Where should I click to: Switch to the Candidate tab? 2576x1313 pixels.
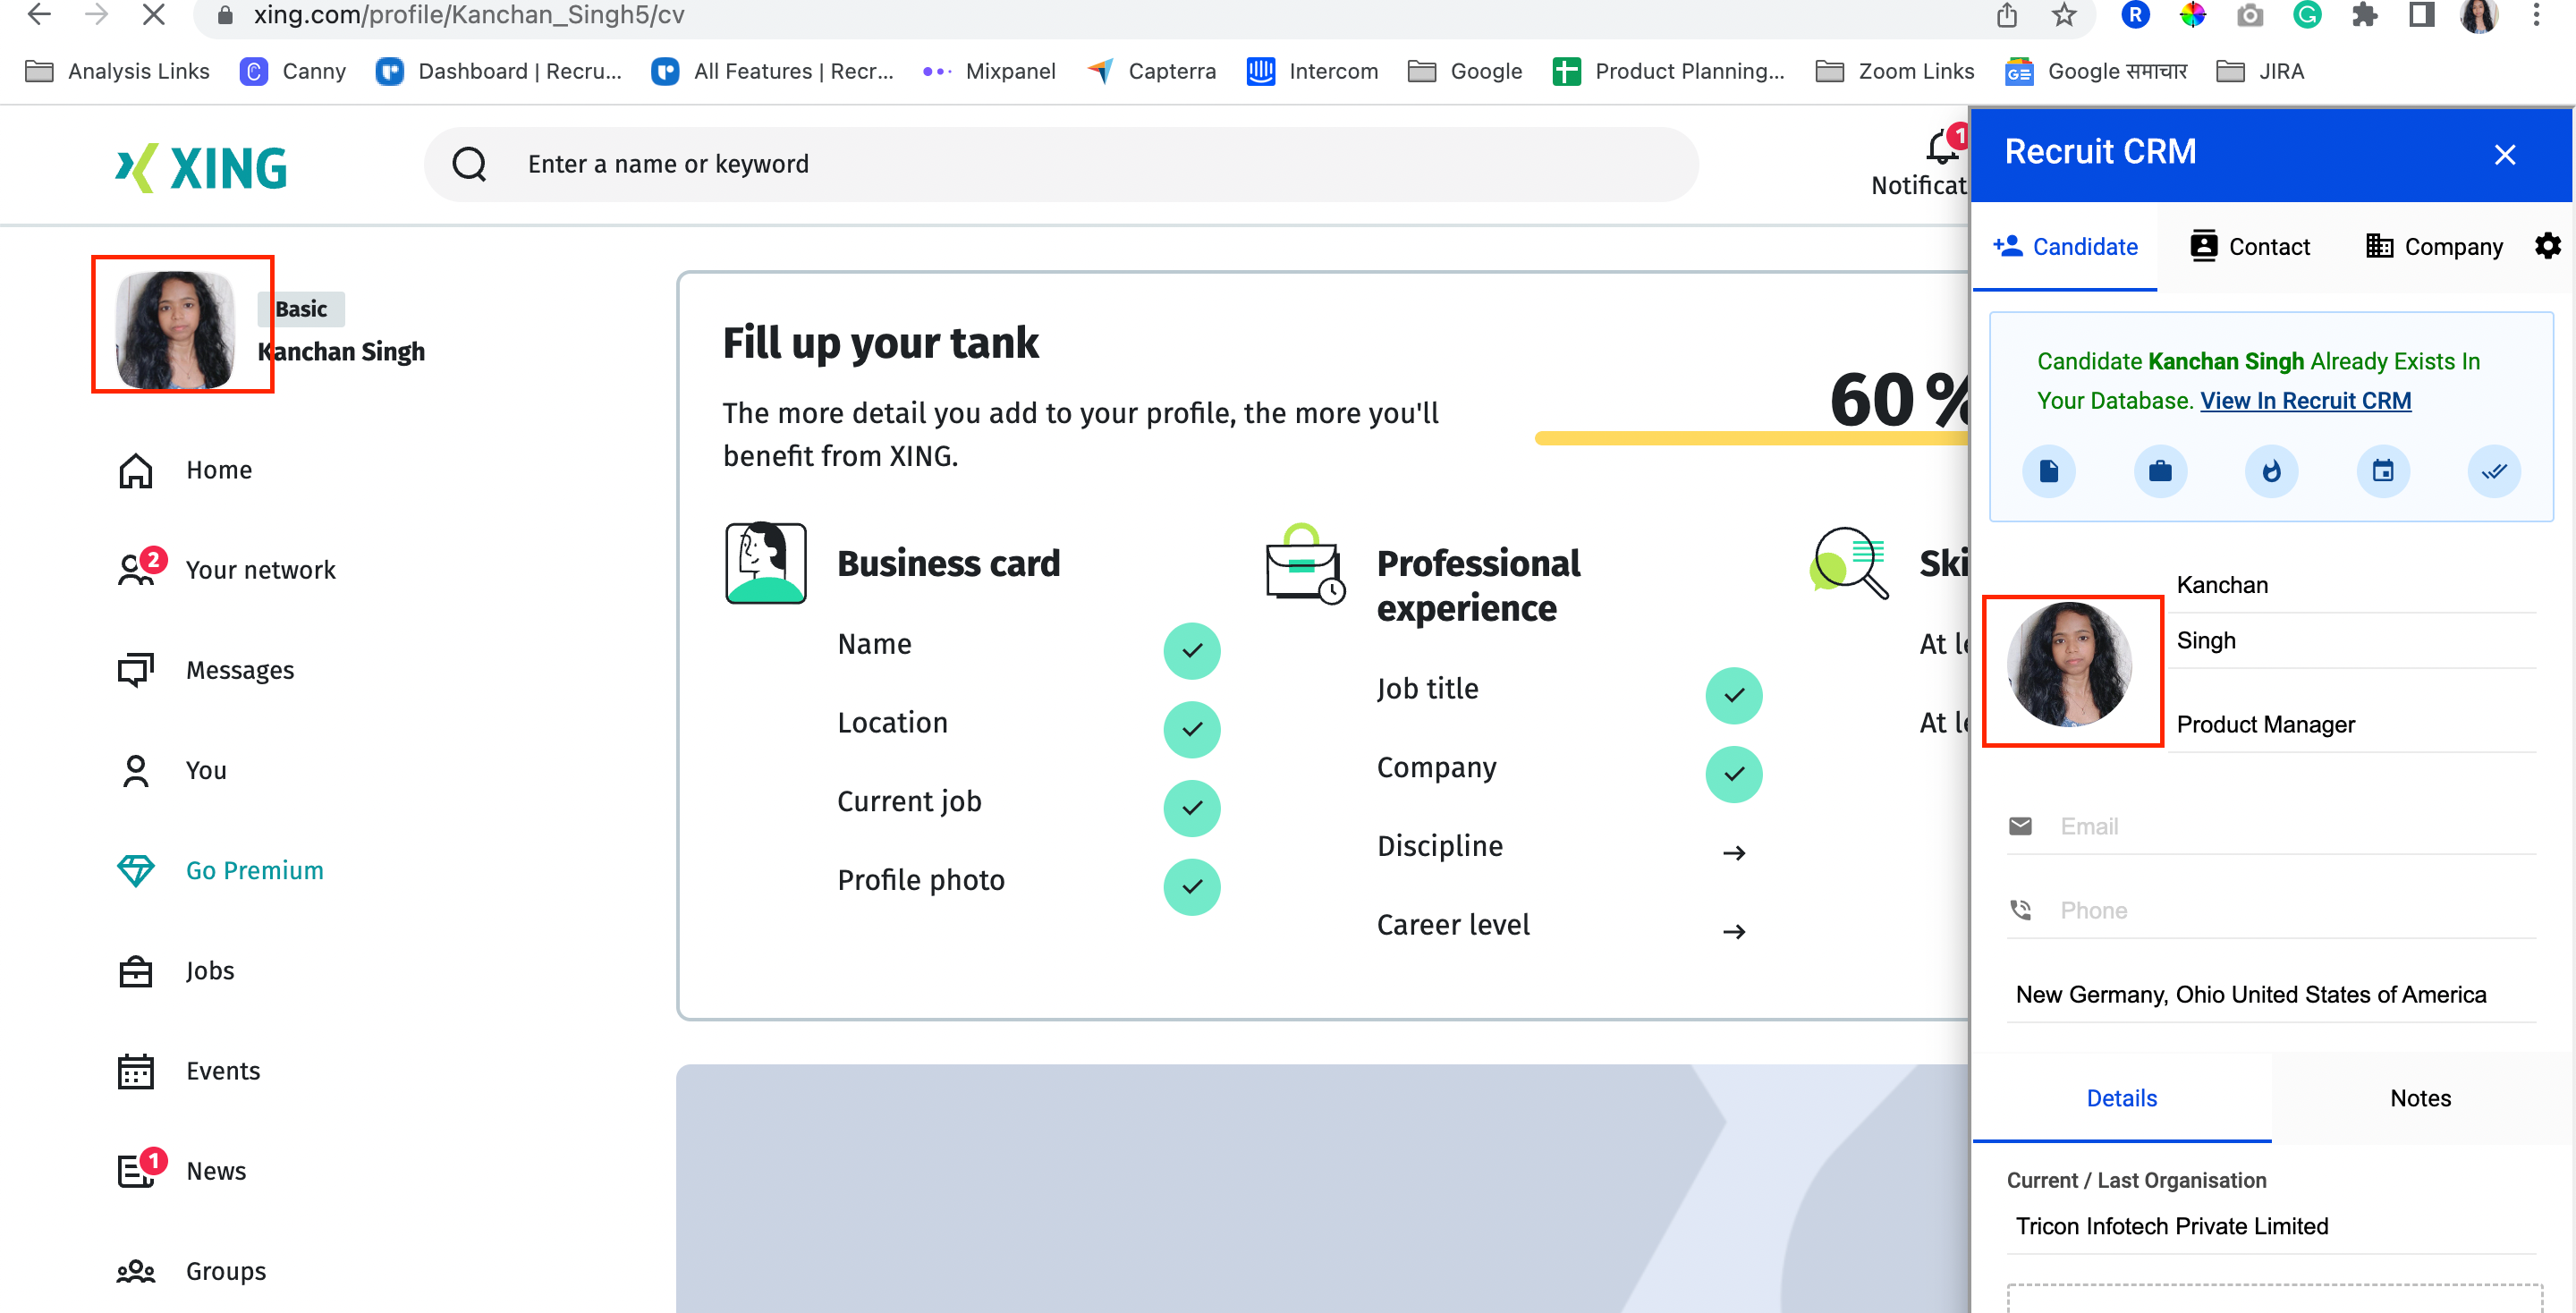coord(2065,247)
